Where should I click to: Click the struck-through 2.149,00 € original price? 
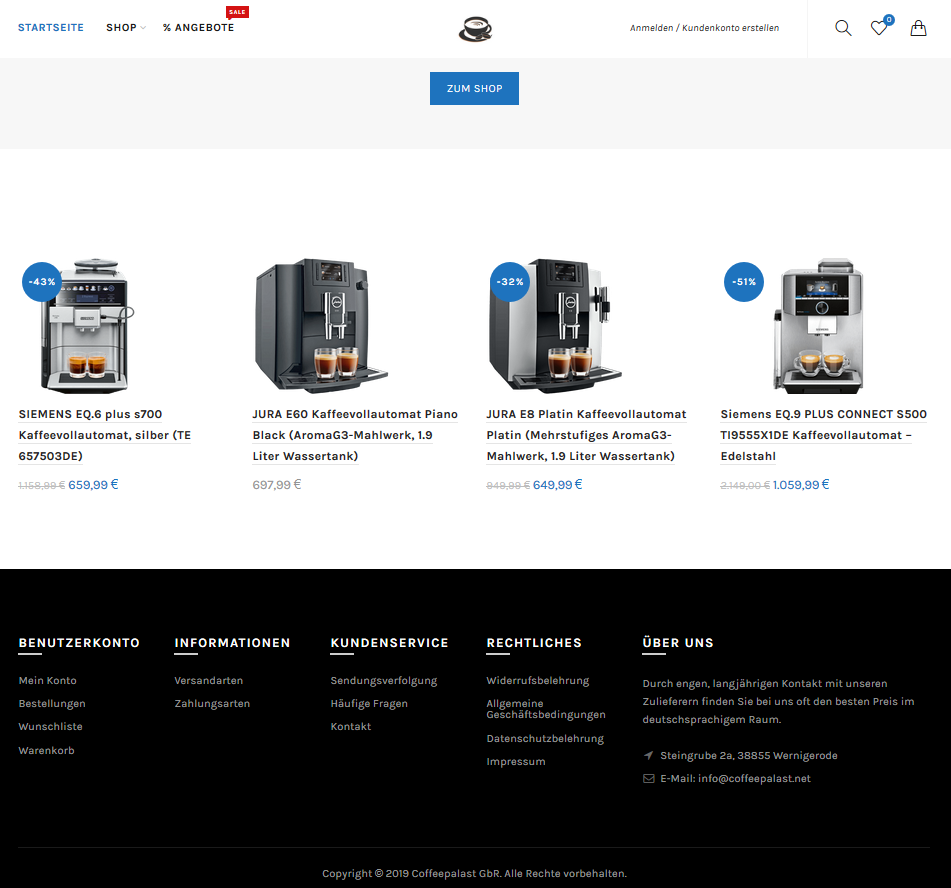click(745, 485)
